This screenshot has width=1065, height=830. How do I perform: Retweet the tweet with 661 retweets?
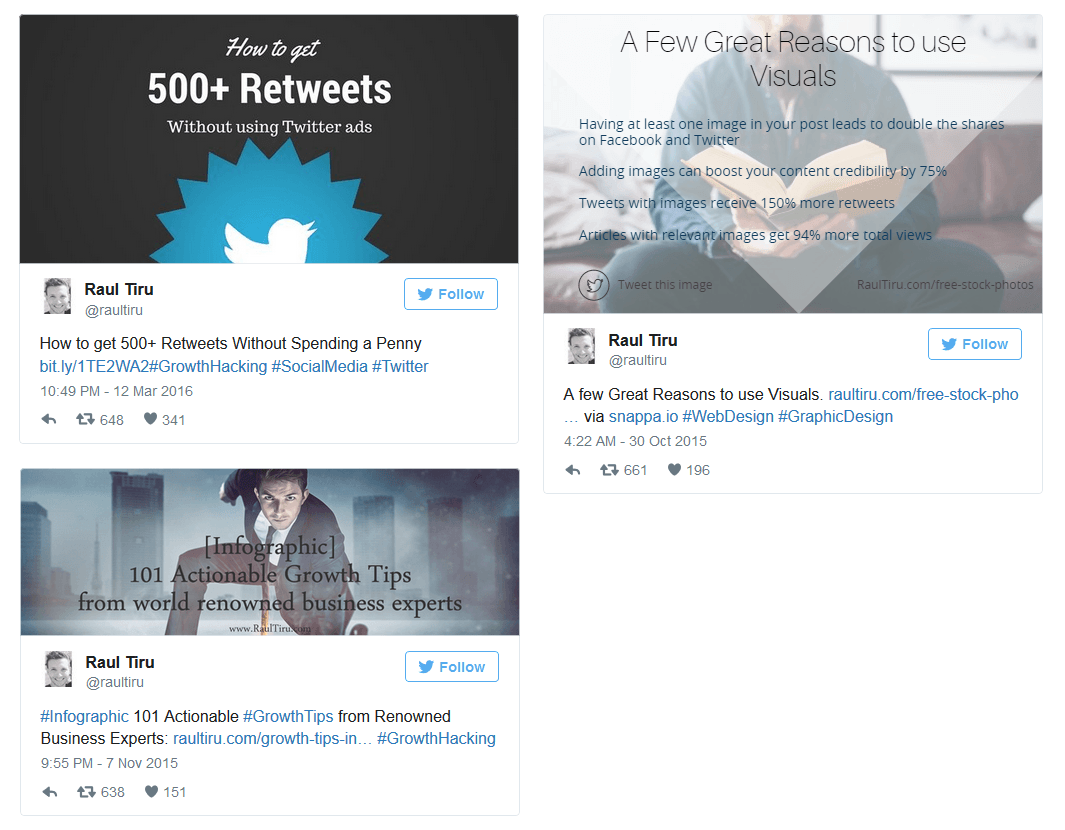click(x=609, y=469)
